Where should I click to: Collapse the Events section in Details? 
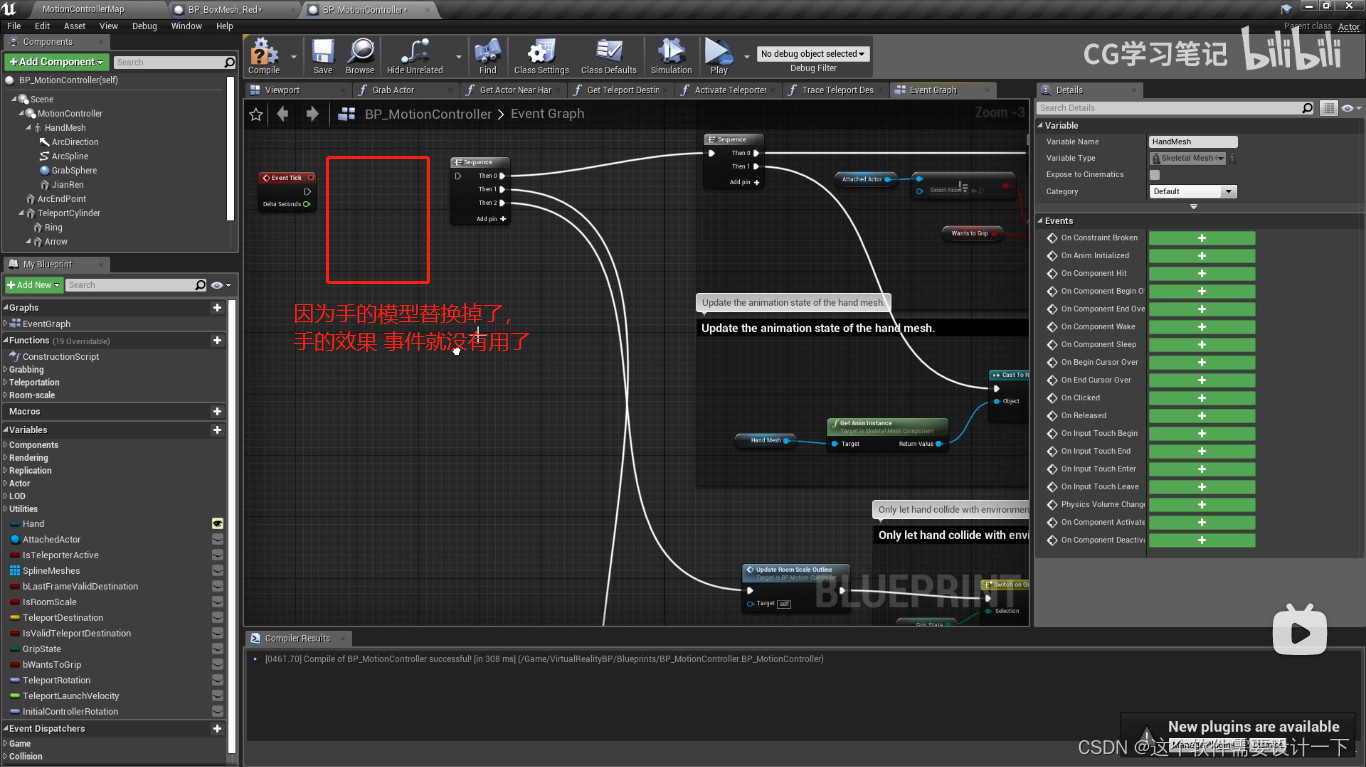click(x=1040, y=221)
